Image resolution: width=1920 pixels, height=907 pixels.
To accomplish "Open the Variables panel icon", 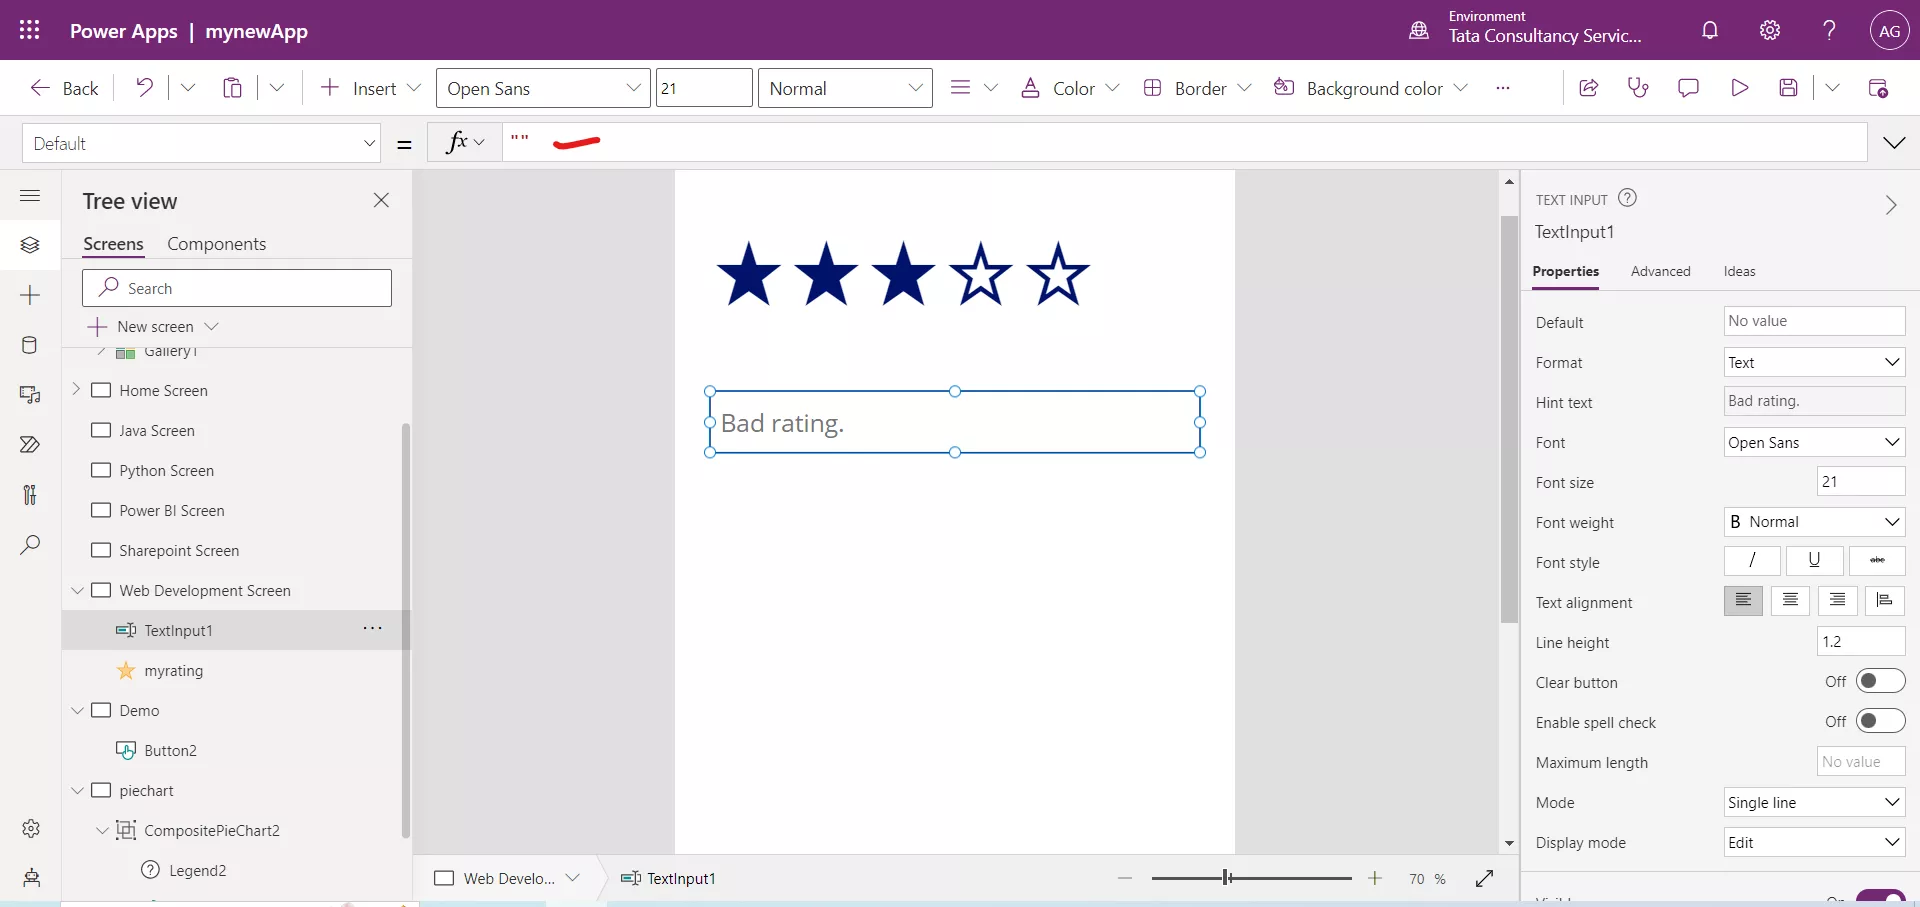I will (30, 495).
